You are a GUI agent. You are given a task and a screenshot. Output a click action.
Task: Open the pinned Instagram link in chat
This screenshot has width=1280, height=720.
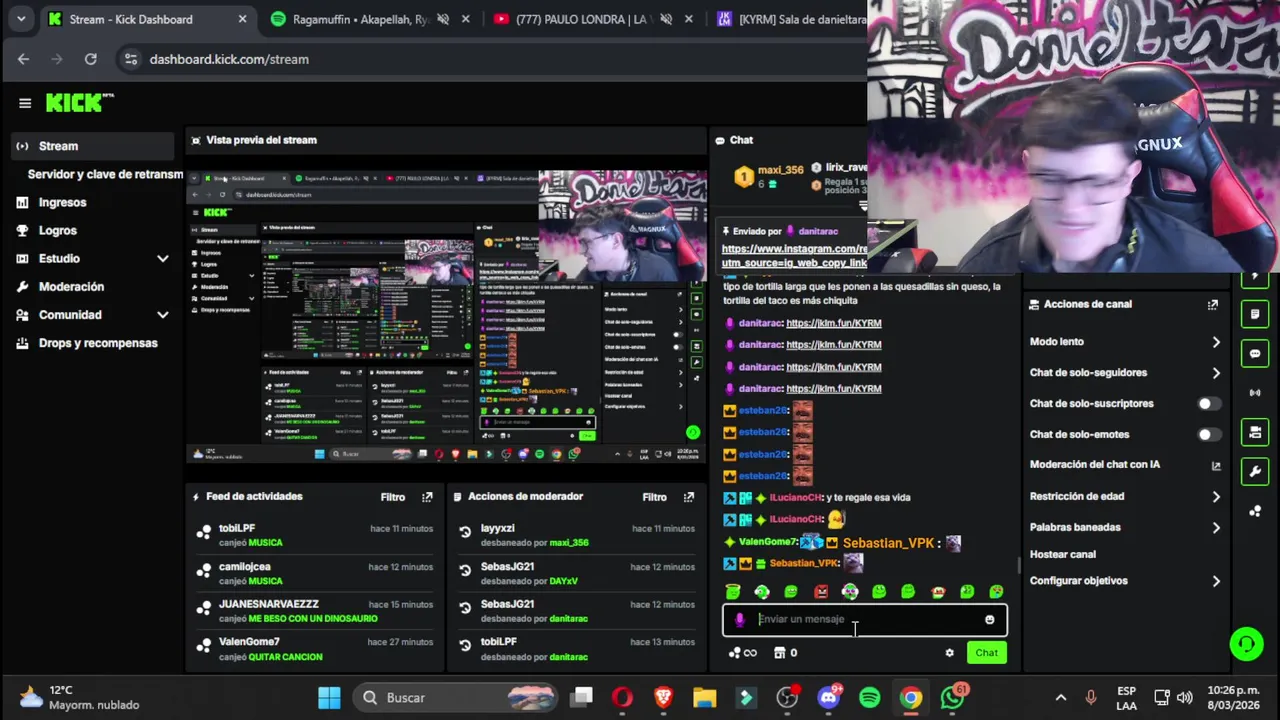point(794,256)
